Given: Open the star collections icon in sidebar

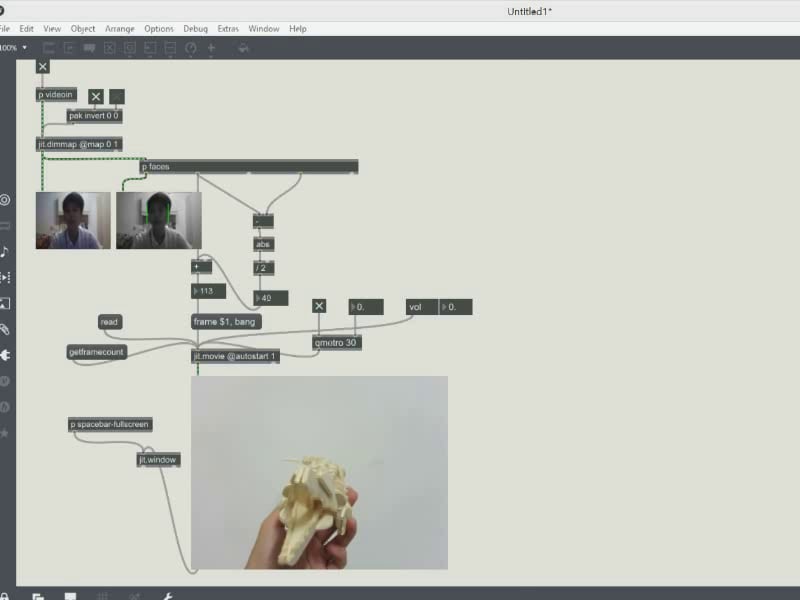Looking at the screenshot, I should tap(5, 433).
